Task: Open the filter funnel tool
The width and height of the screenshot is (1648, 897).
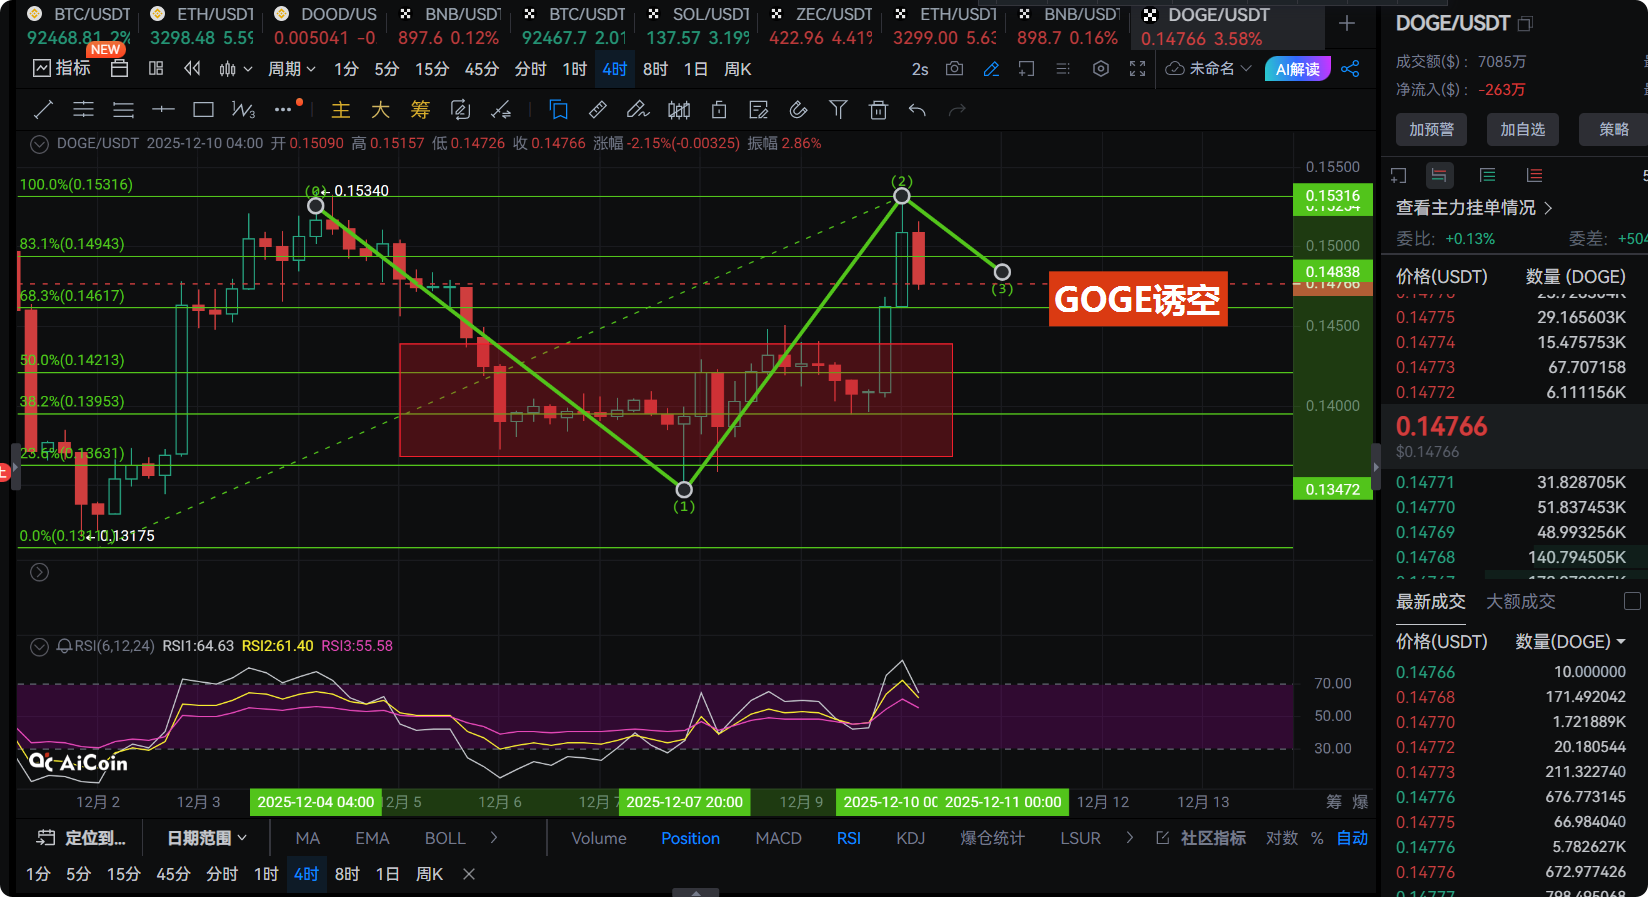Action: 838,110
